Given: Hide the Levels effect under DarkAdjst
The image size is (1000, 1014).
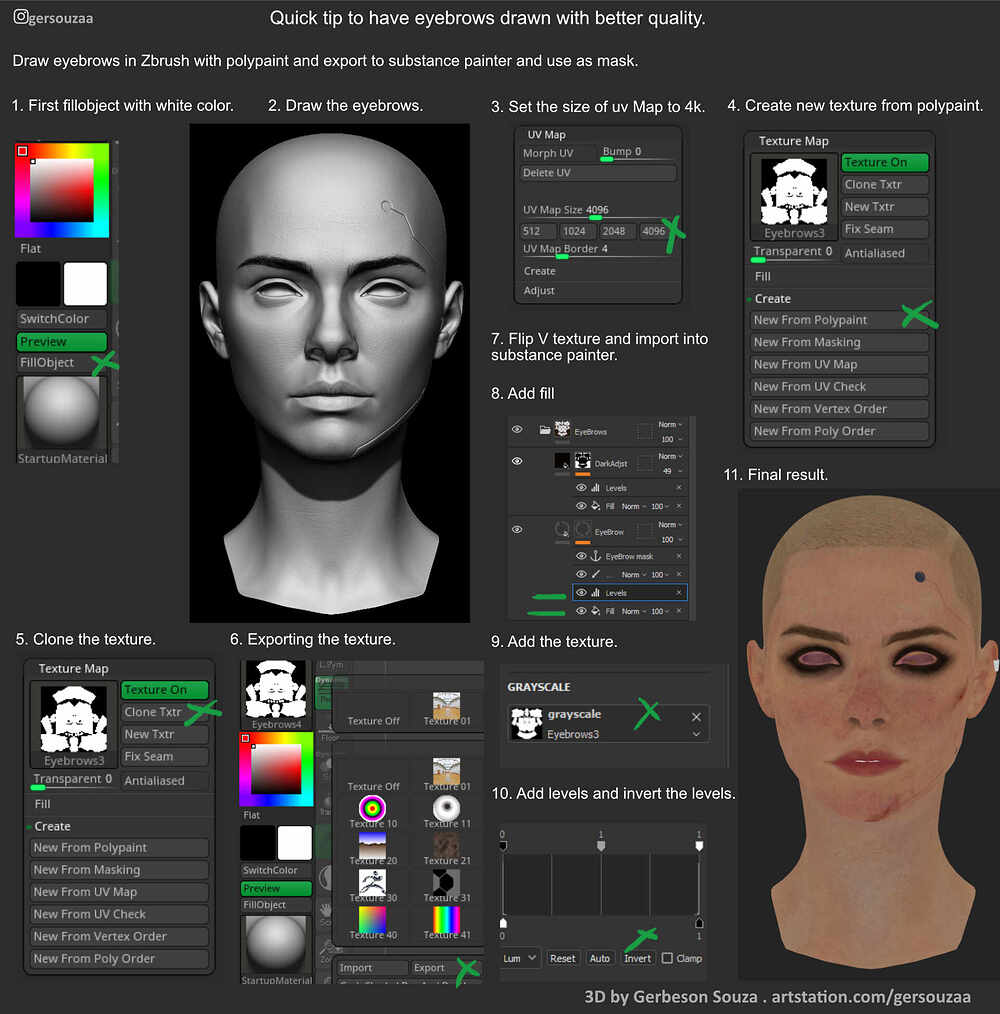Looking at the screenshot, I should click(x=581, y=488).
